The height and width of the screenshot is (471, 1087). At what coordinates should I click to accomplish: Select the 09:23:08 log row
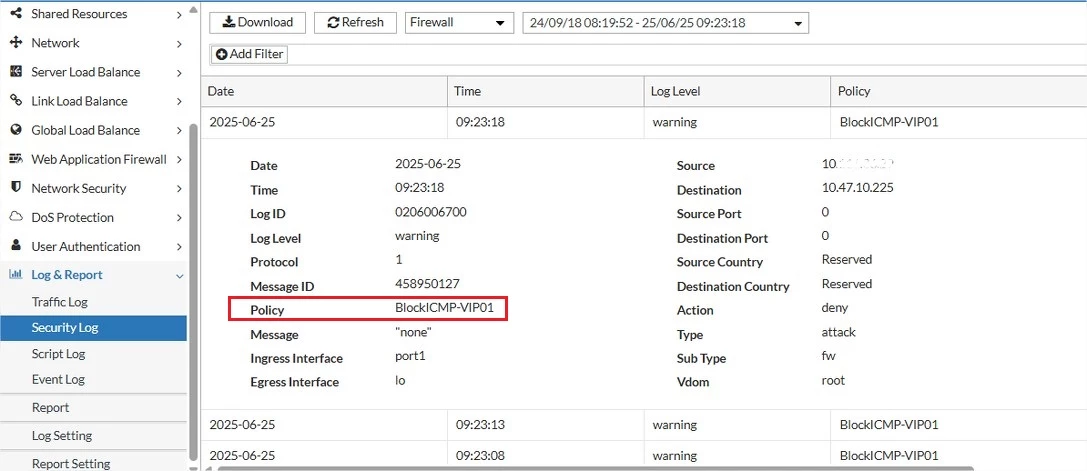click(644, 456)
